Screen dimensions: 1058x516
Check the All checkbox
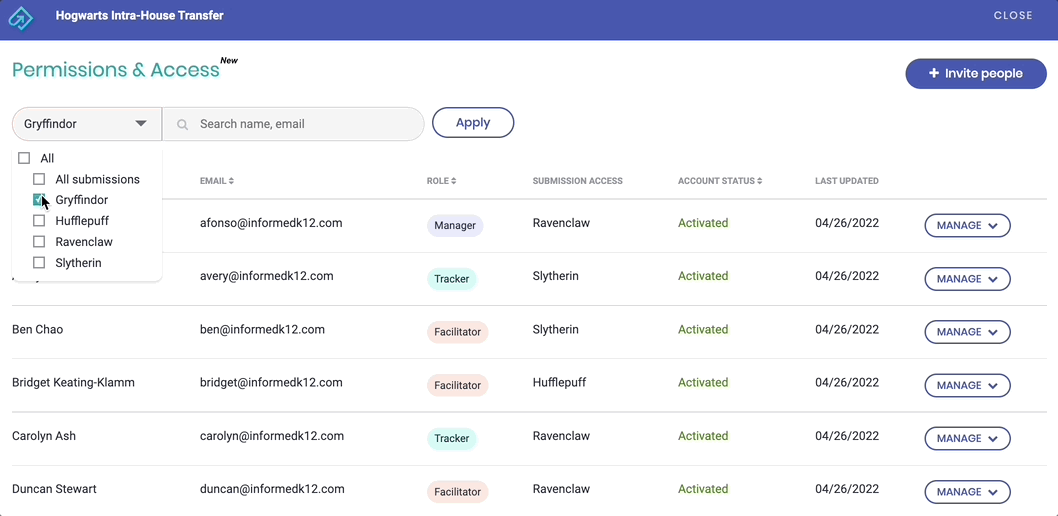(24, 159)
